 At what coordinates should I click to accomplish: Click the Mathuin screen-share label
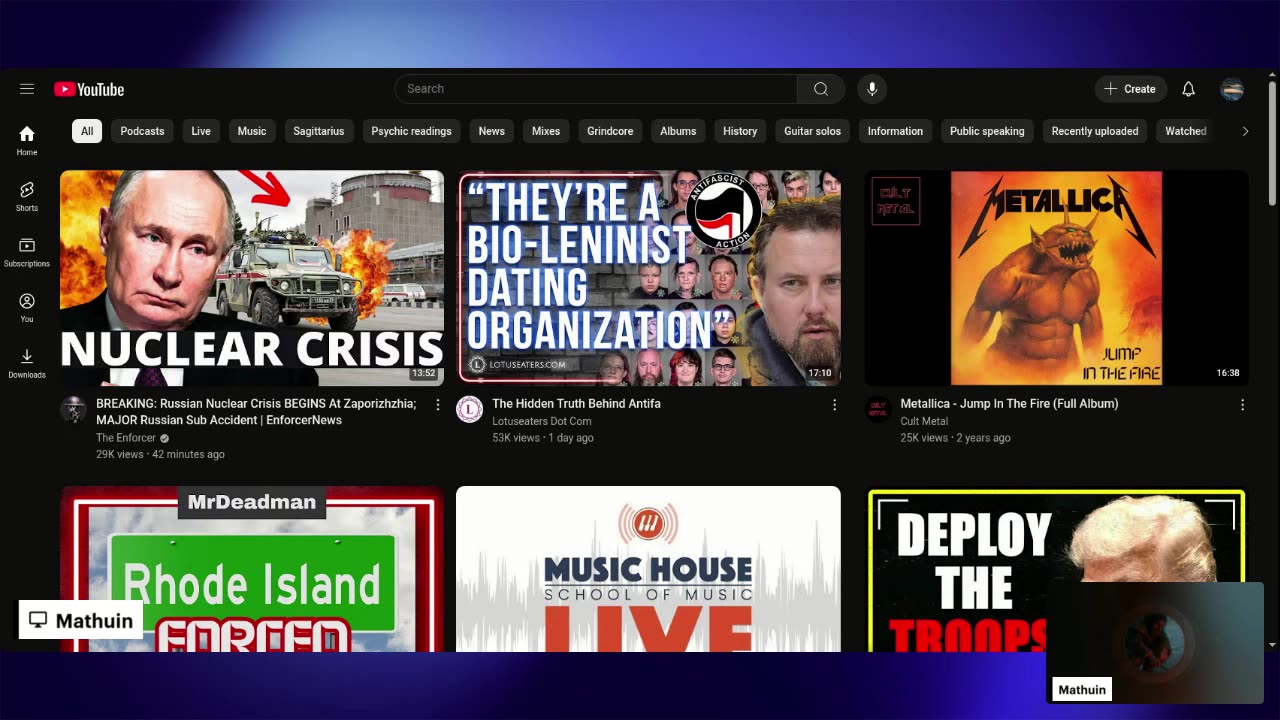[81, 620]
